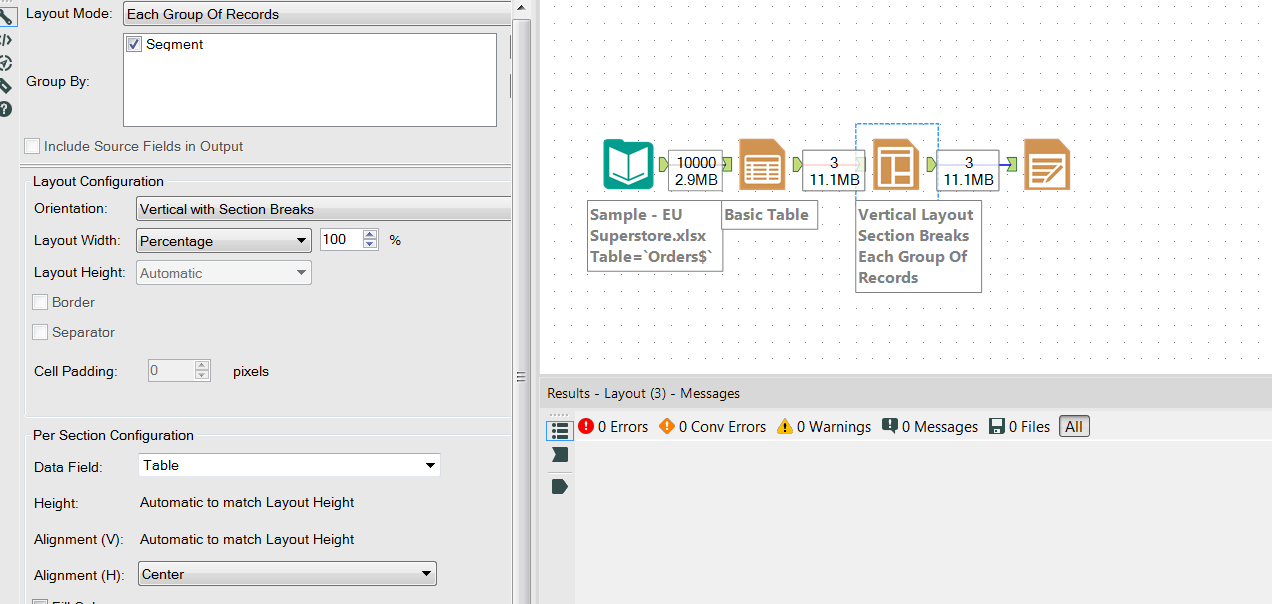Enable the Border checkbox
The height and width of the screenshot is (604, 1272).
click(x=39, y=302)
